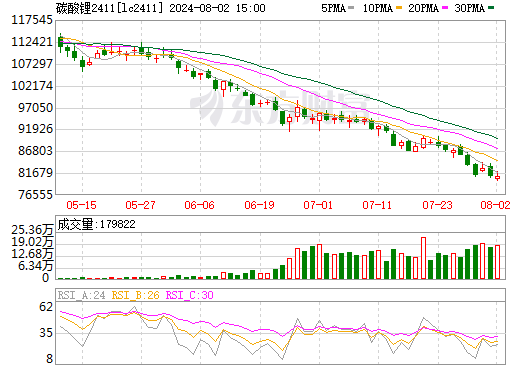Image resolution: width=520 pixels, height=365 pixels.
Task: Click the 117545 price axis label
Action: [x=32, y=20]
